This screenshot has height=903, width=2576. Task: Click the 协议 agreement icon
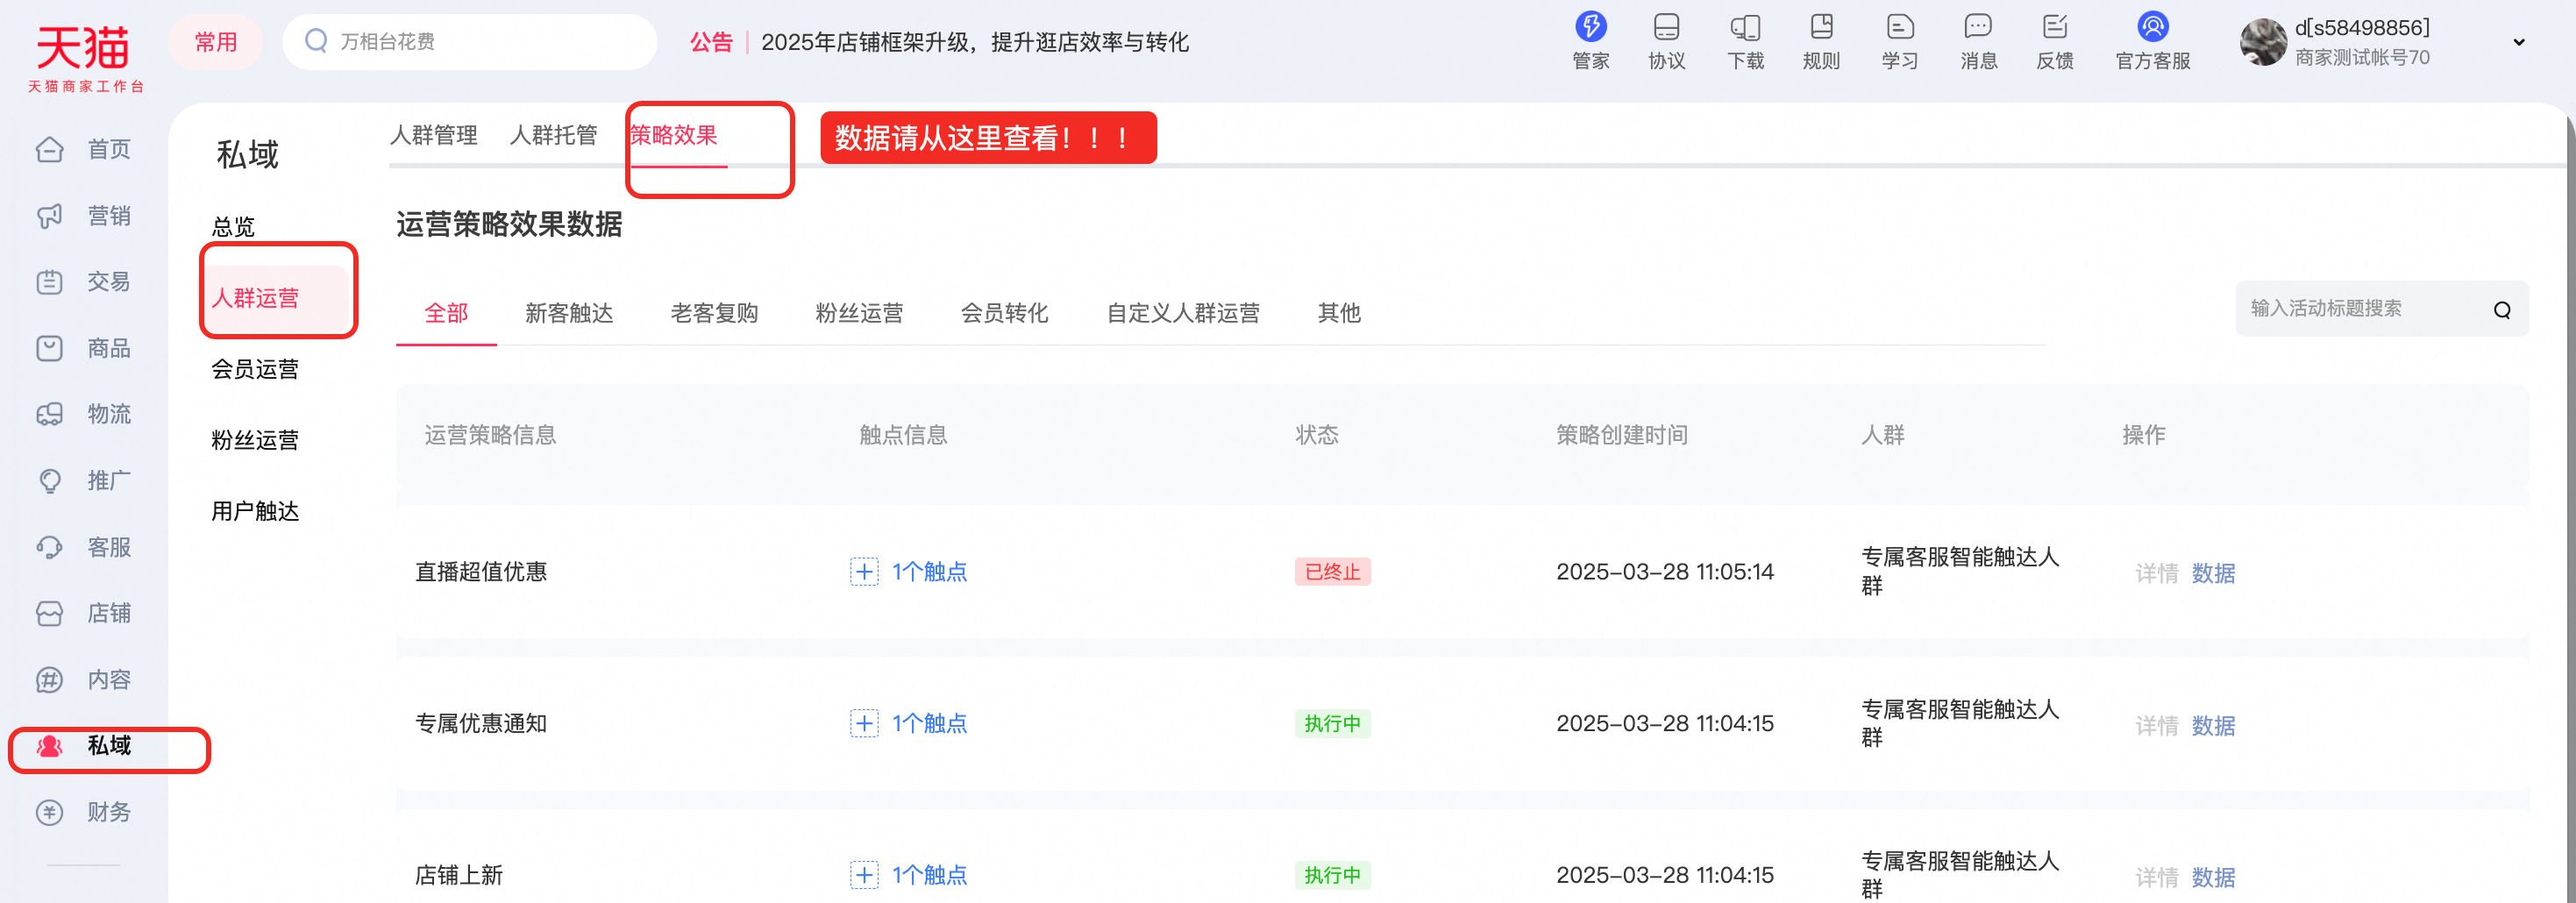[1666, 28]
